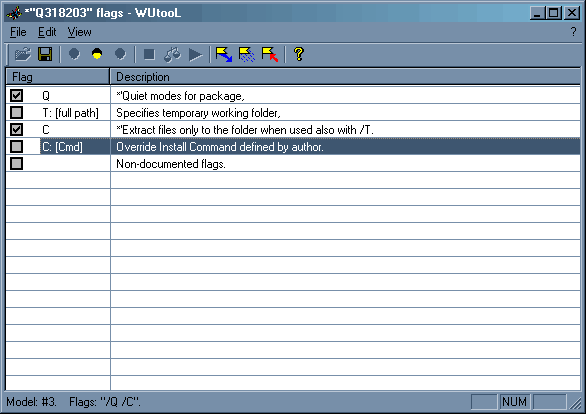Viewport: 586px width, 414px height.
Task: Minimize the WUtooL window
Action: (538, 13)
